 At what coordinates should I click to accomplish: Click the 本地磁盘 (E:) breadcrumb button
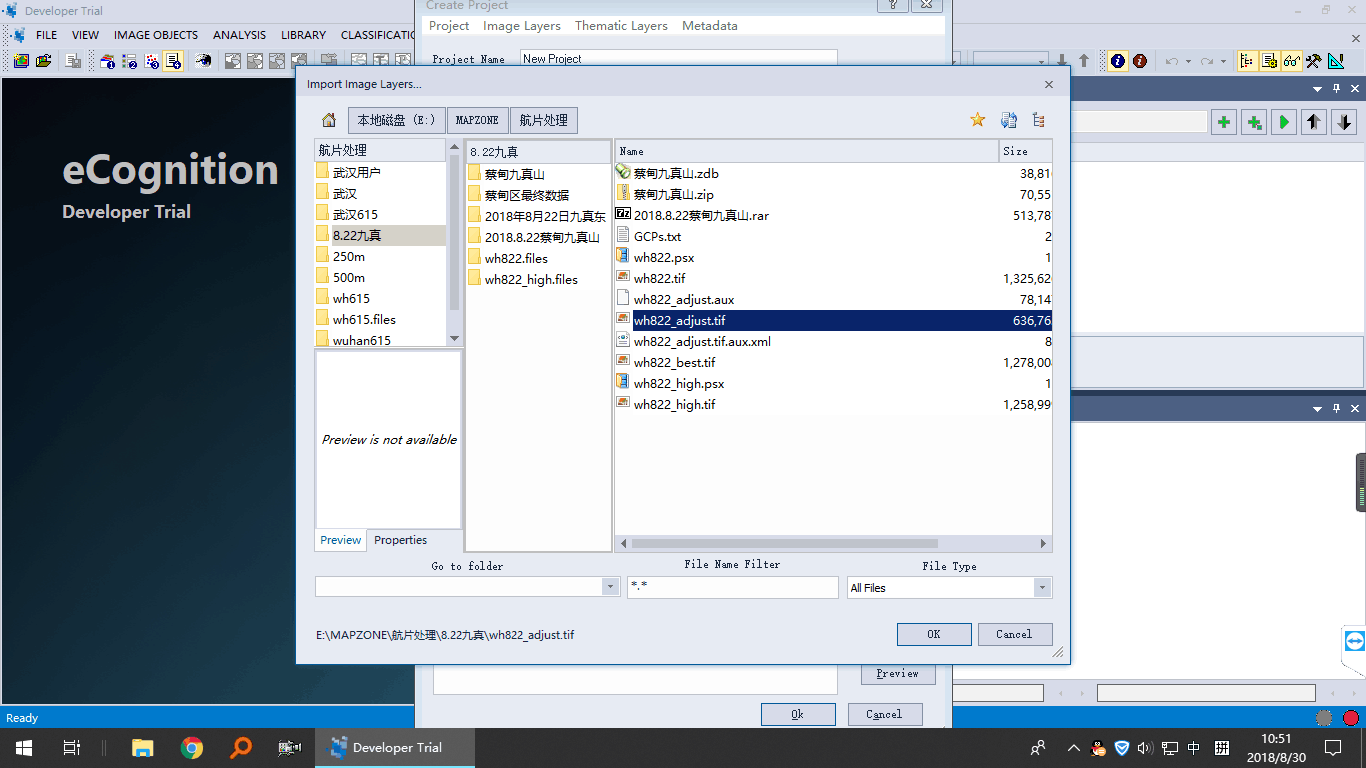[396, 120]
